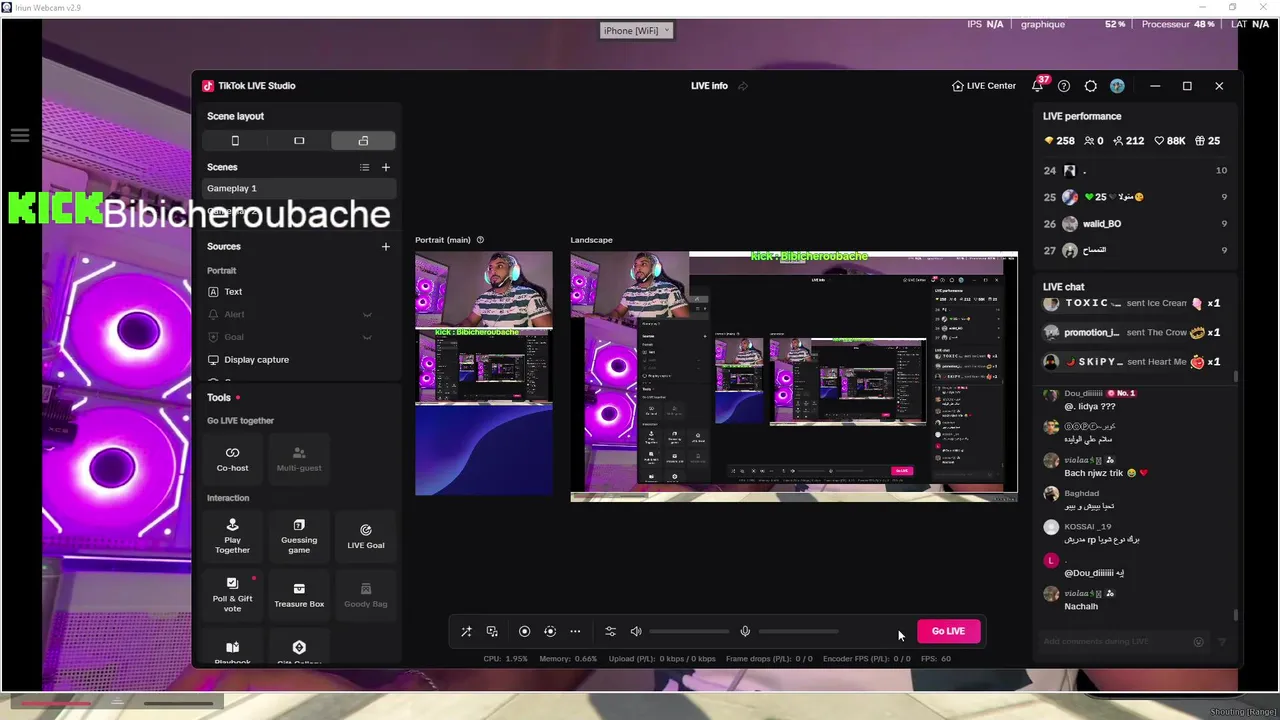Open the audio mixer settings icon
This screenshot has width=1280, height=720.
(610, 631)
